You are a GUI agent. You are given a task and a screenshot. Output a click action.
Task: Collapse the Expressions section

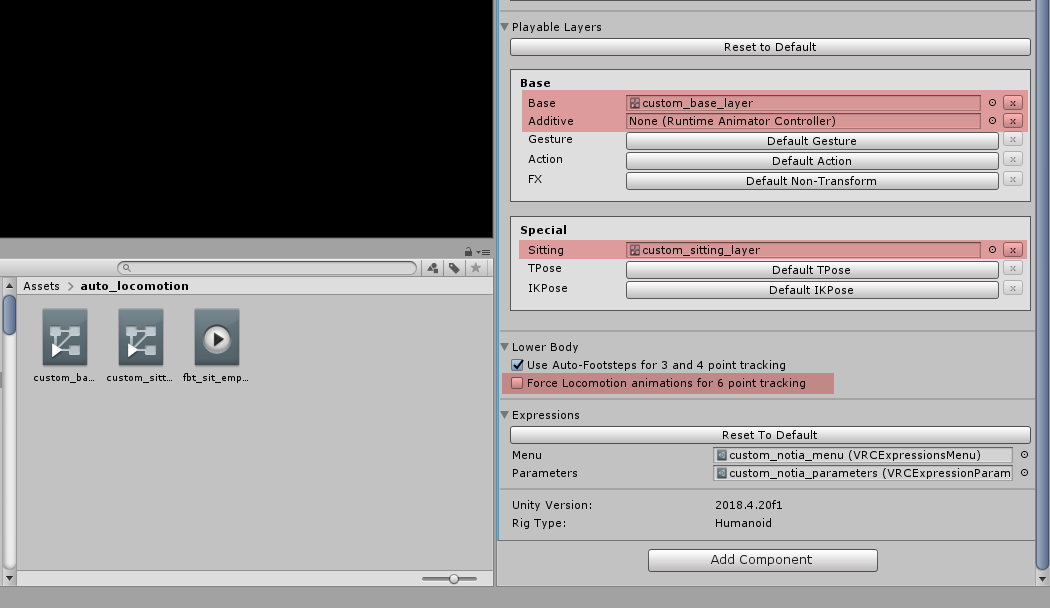click(505, 415)
